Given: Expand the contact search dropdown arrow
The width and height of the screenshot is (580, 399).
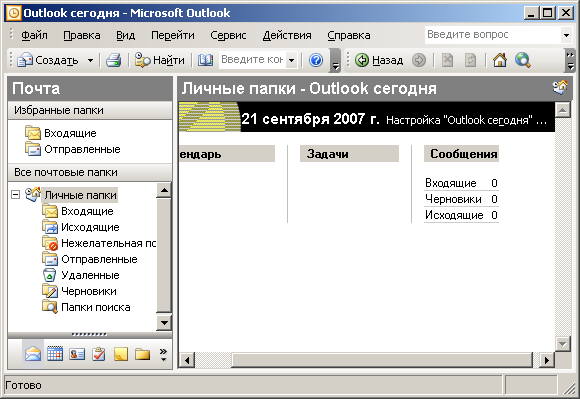Looking at the screenshot, I should click(x=291, y=60).
